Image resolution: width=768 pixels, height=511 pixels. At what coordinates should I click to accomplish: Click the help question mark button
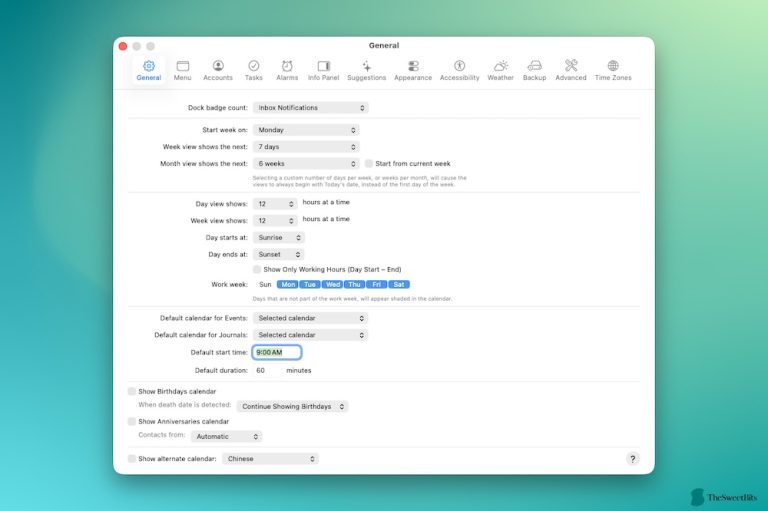632,459
